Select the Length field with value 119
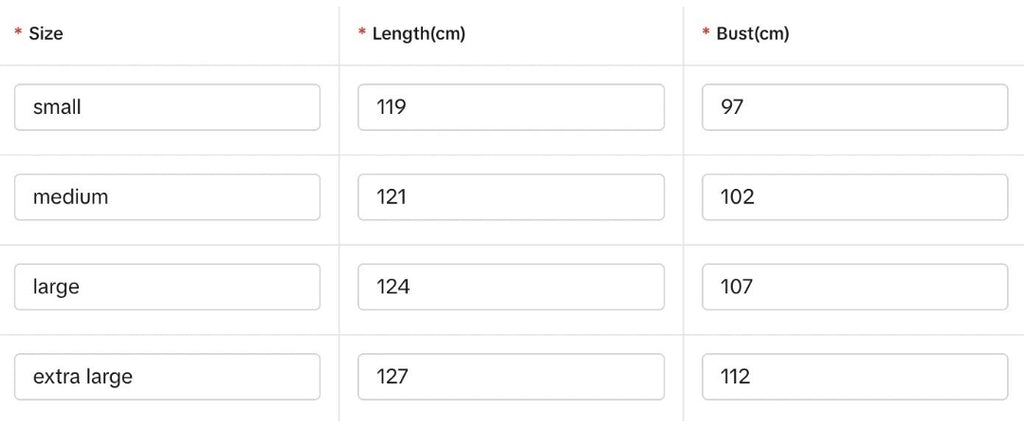 click(x=511, y=107)
